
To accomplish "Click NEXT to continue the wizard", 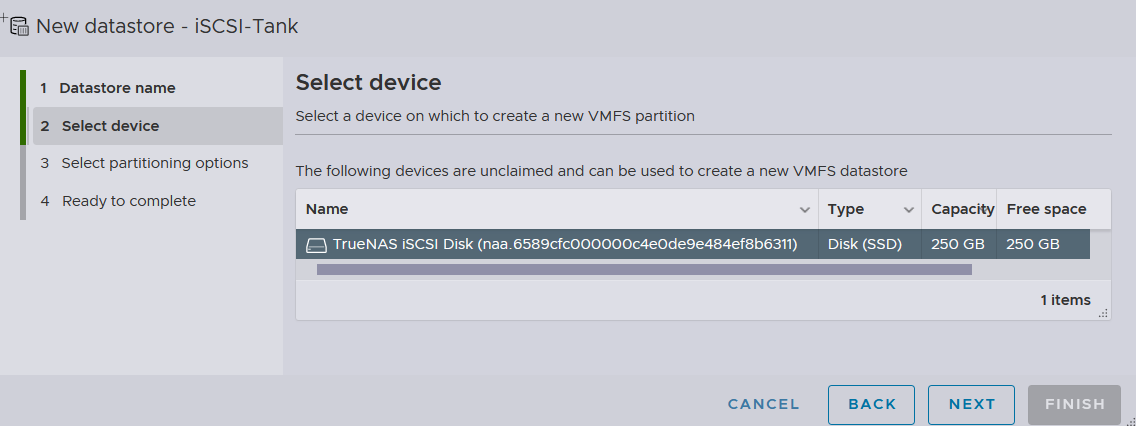I will [972, 404].
